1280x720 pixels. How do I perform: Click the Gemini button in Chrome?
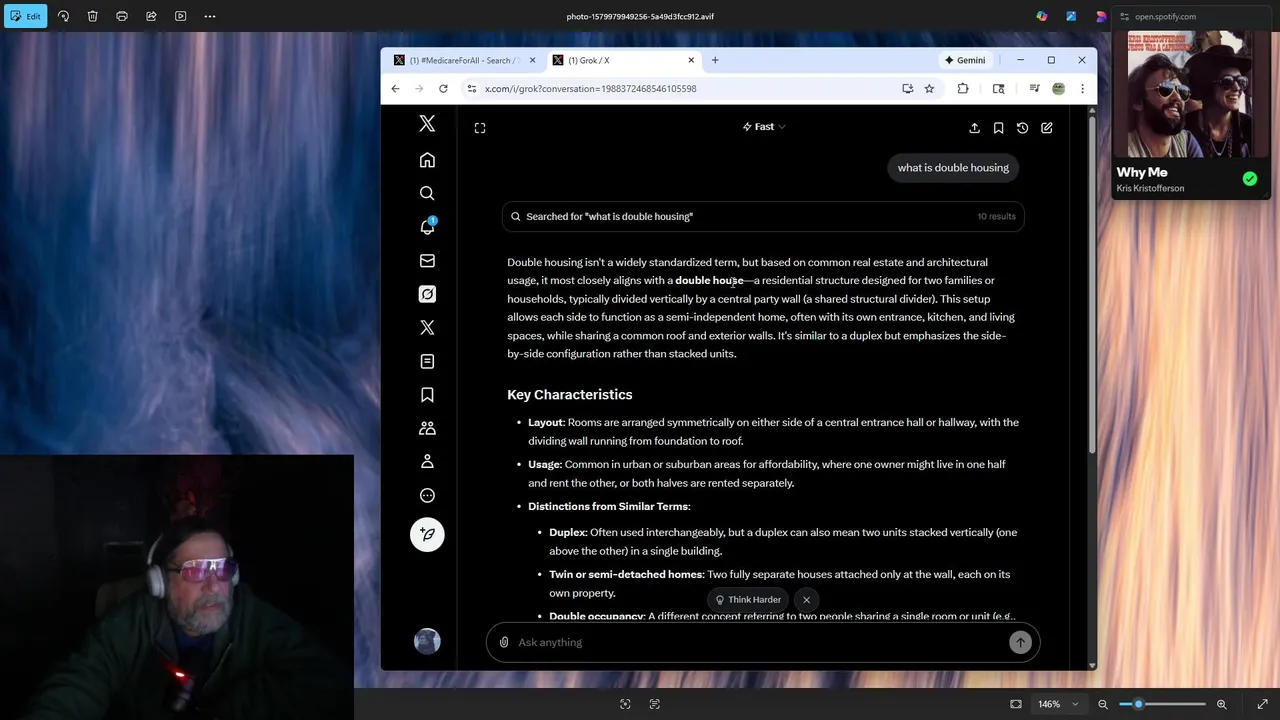965,60
